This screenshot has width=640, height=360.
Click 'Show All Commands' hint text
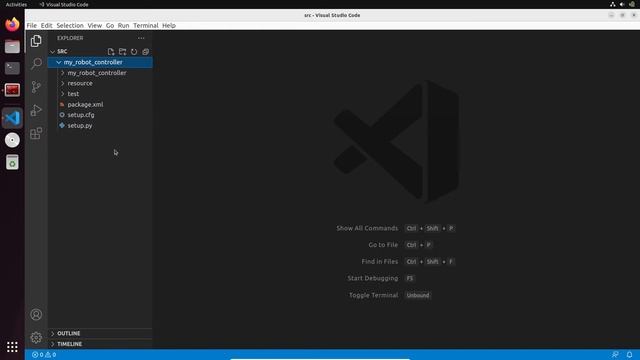tap(367, 228)
